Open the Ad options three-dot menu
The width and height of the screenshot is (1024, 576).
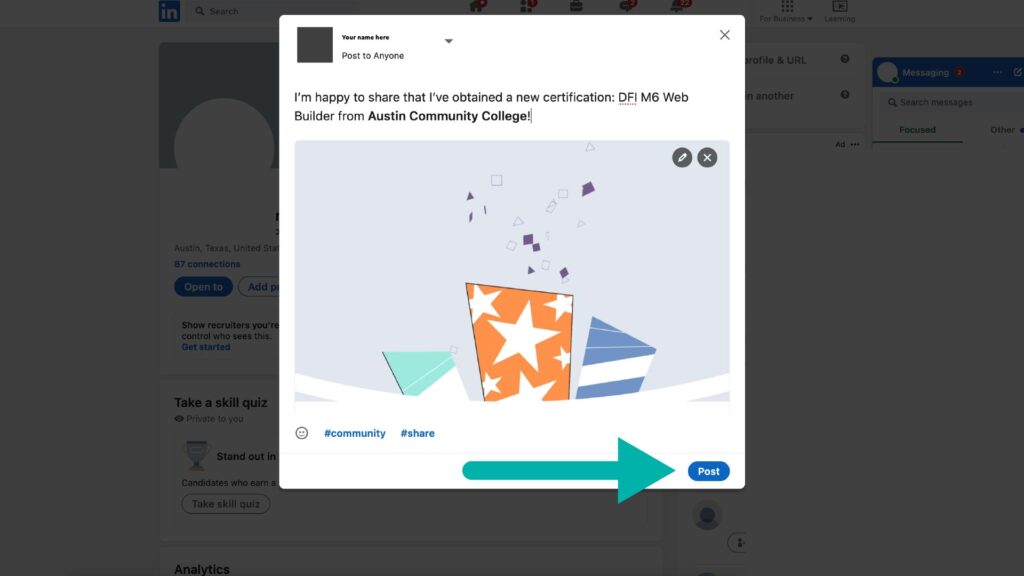point(855,144)
